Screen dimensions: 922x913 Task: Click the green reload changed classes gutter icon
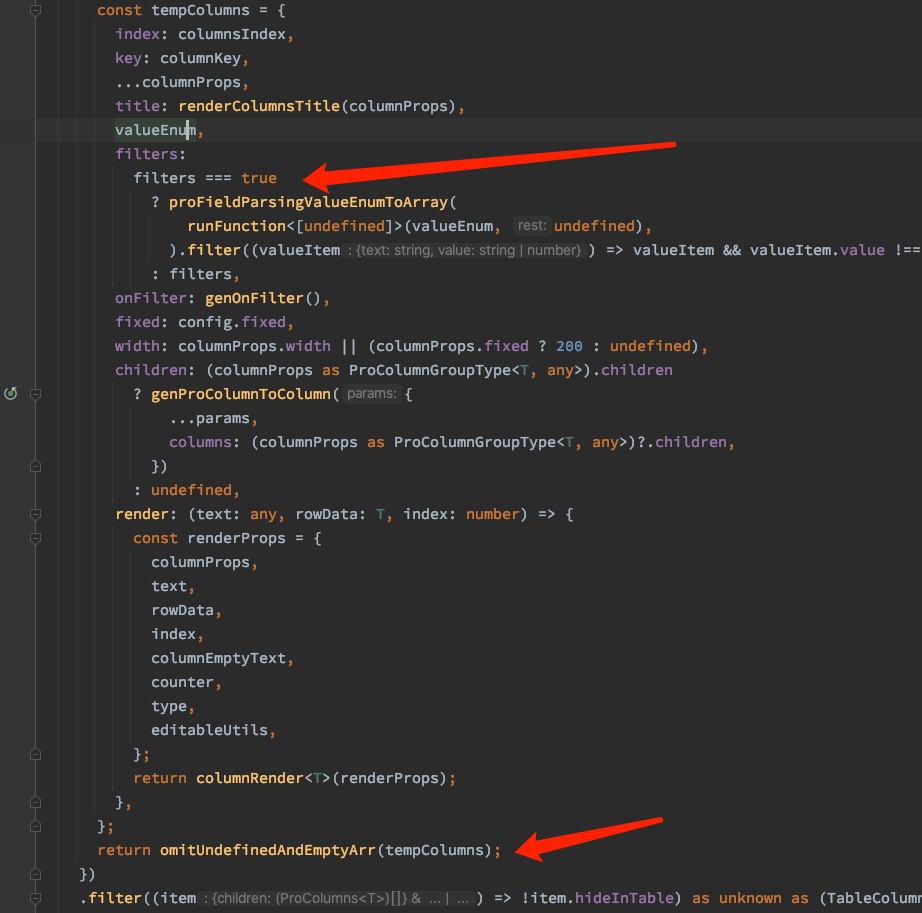click(10, 393)
